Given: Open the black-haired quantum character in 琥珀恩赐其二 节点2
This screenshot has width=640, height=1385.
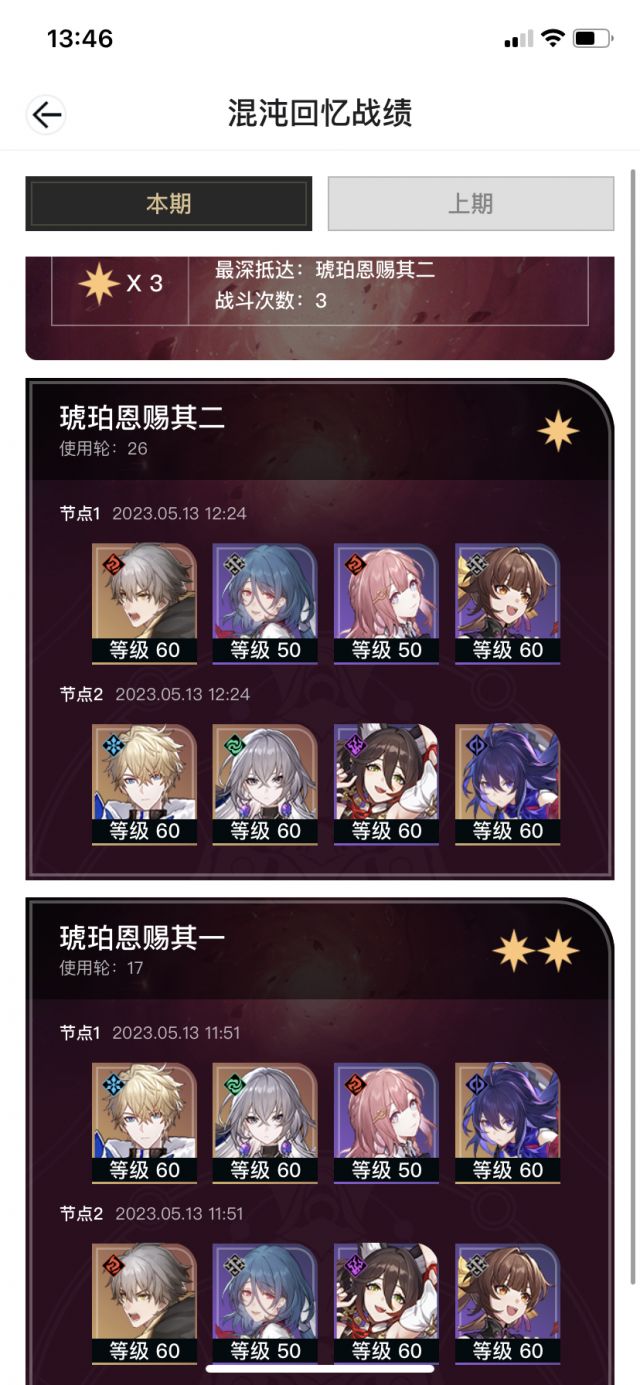Looking at the screenshot, I should 386,785.
